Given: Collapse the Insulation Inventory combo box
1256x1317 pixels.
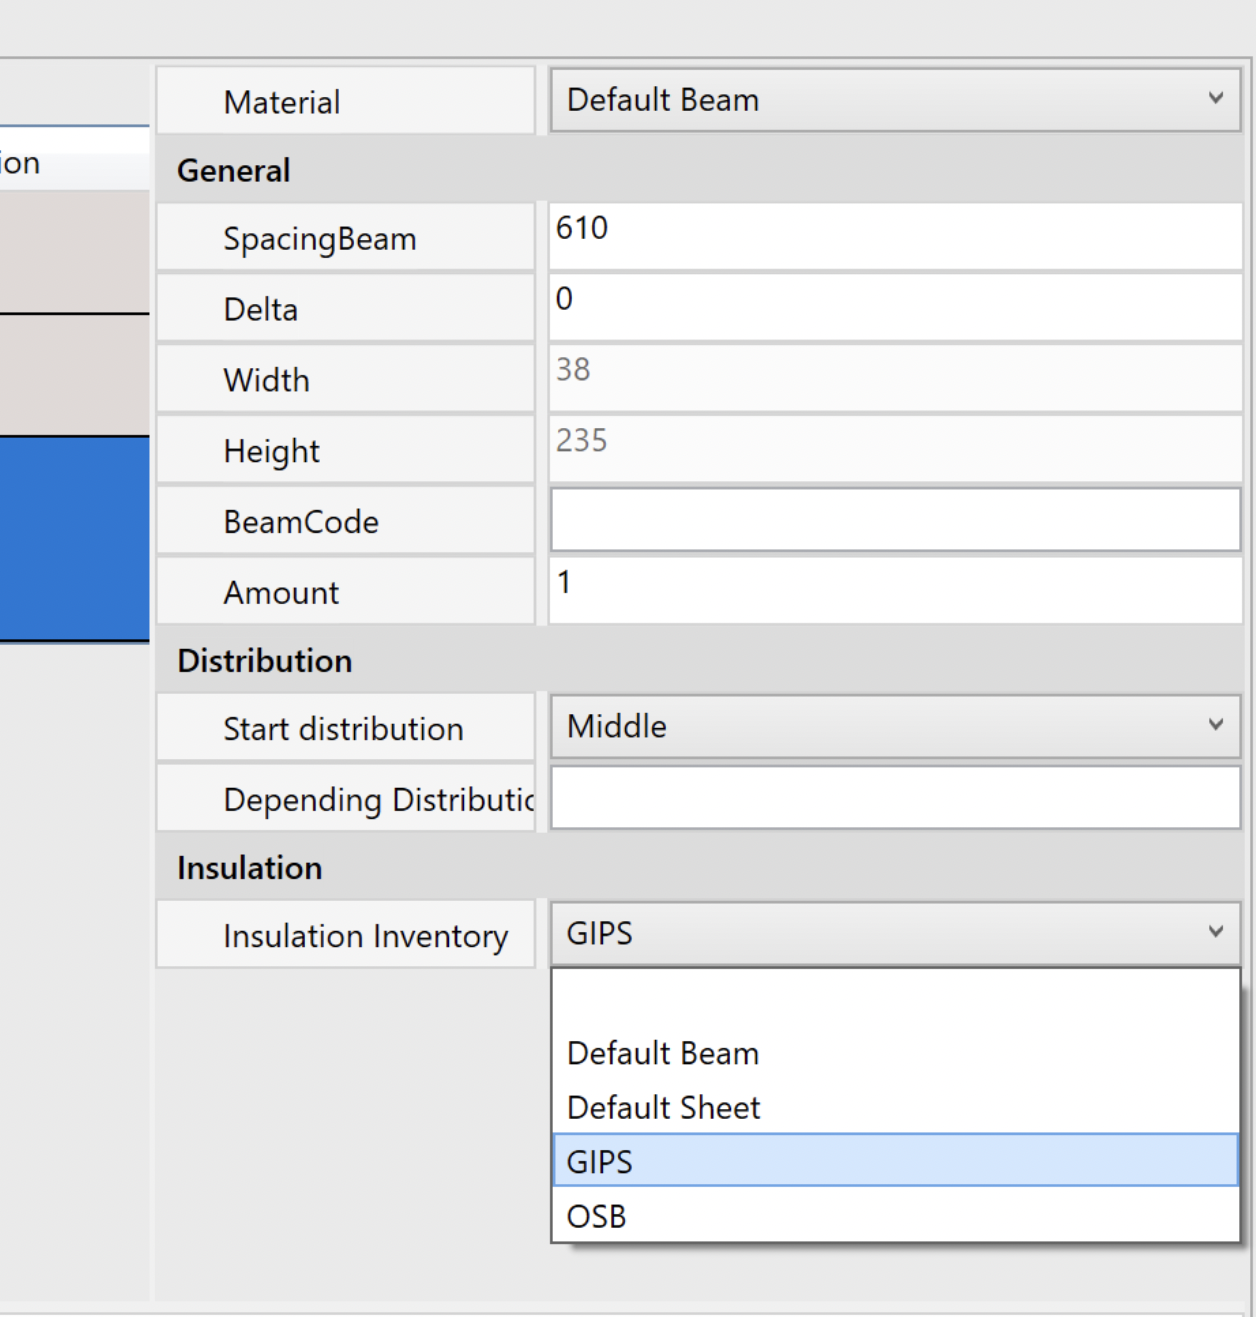Looking at the screenshot, I should (x=894, y=933).
